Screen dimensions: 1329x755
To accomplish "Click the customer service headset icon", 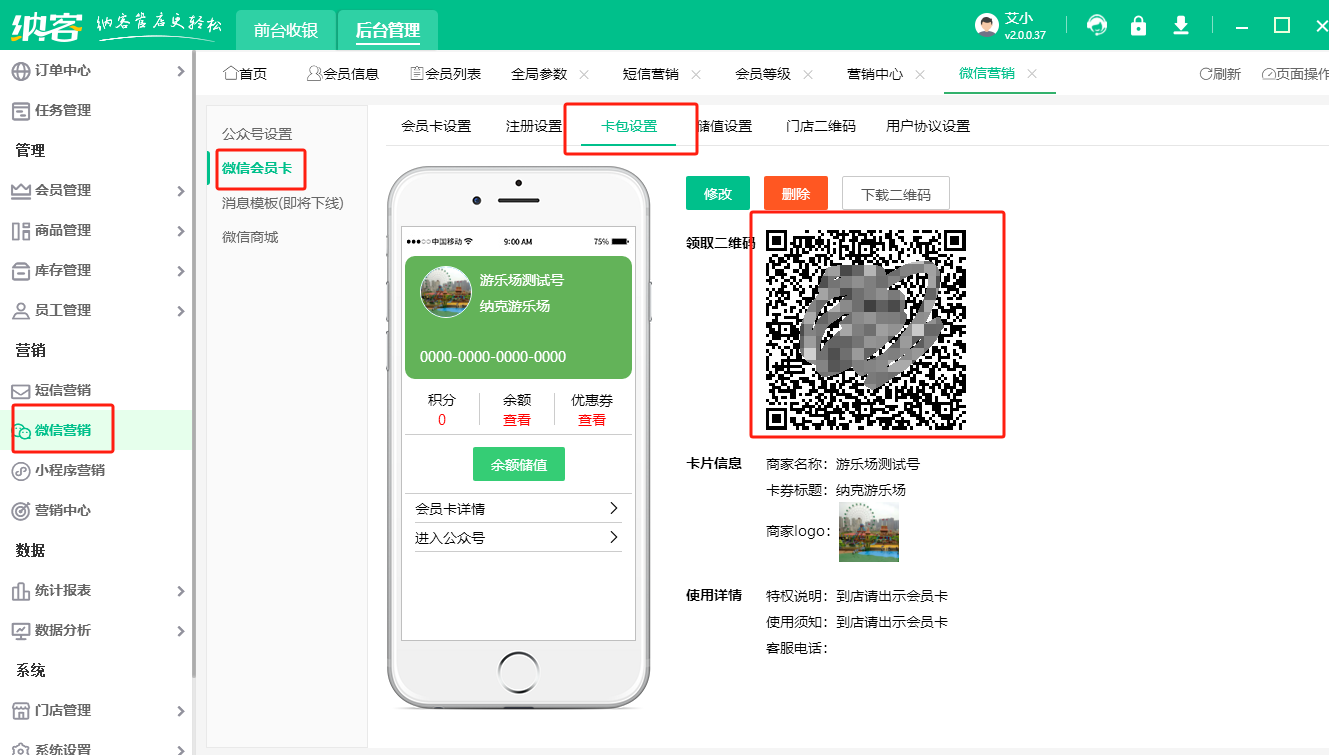I will click(1097, 25).
